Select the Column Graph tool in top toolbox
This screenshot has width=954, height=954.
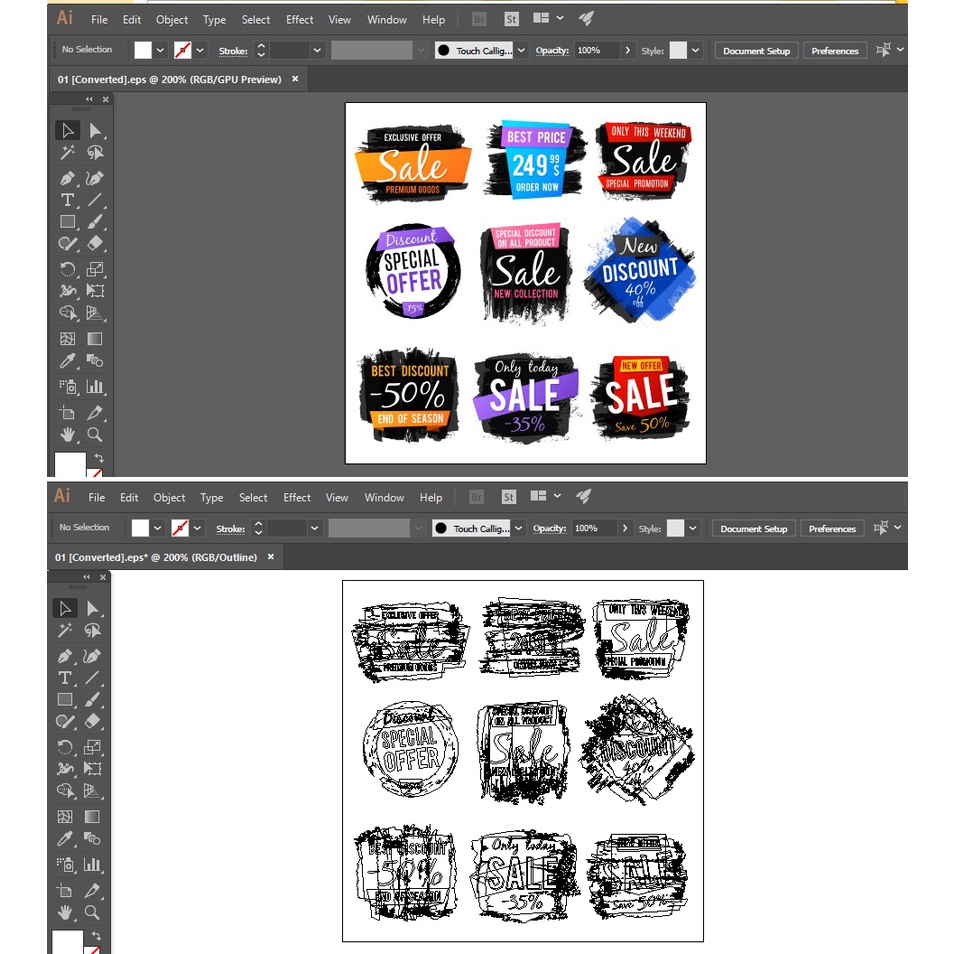95,387
